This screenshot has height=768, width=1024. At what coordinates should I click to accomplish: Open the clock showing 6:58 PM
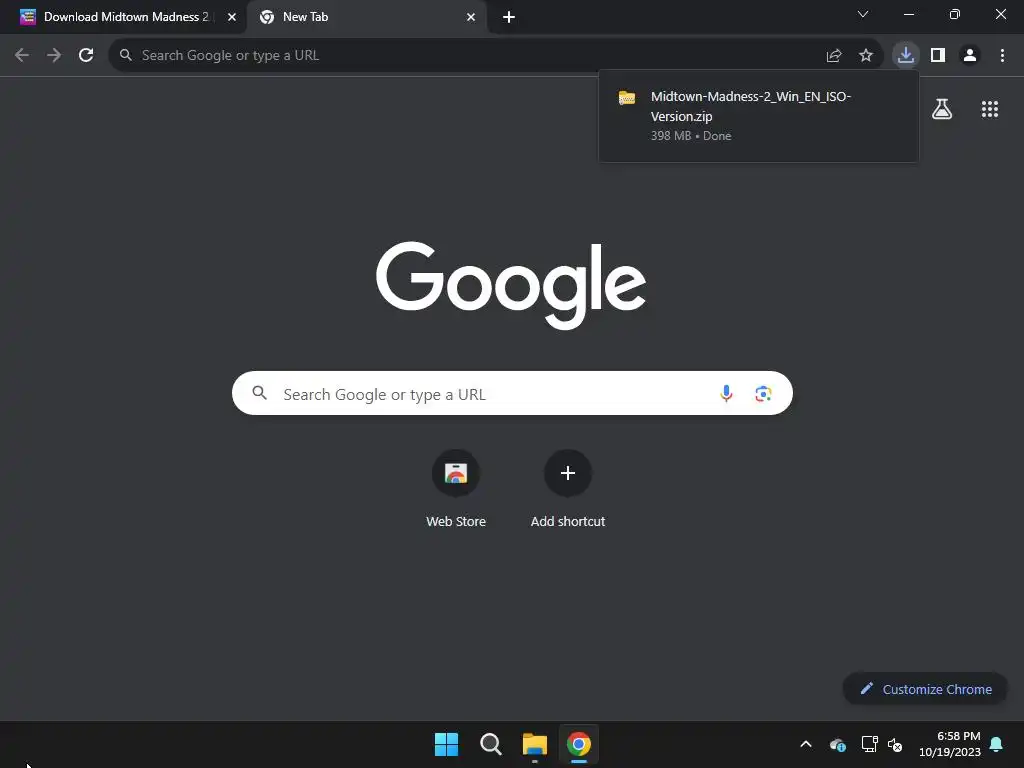coord(950,744)
